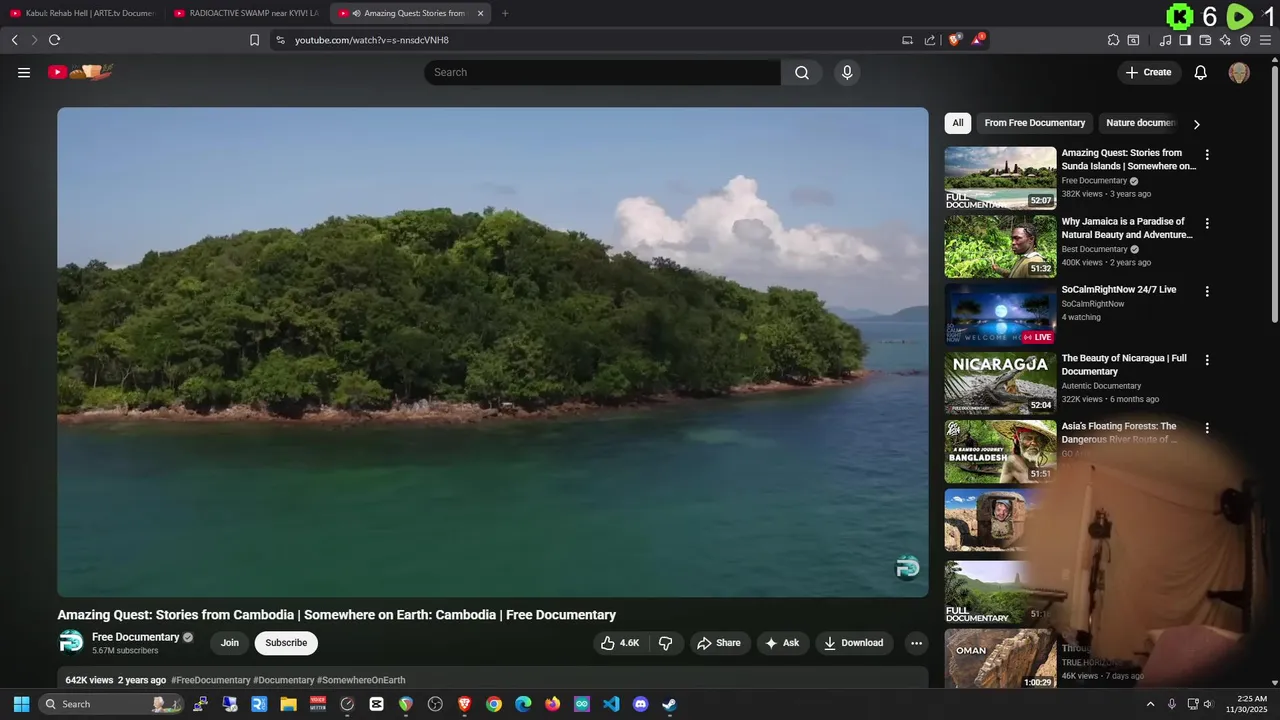Open Why Jamaica is a Paradise thumbnail
The height and width of the screenshot is (720, 1280).
coord(1000,246)
